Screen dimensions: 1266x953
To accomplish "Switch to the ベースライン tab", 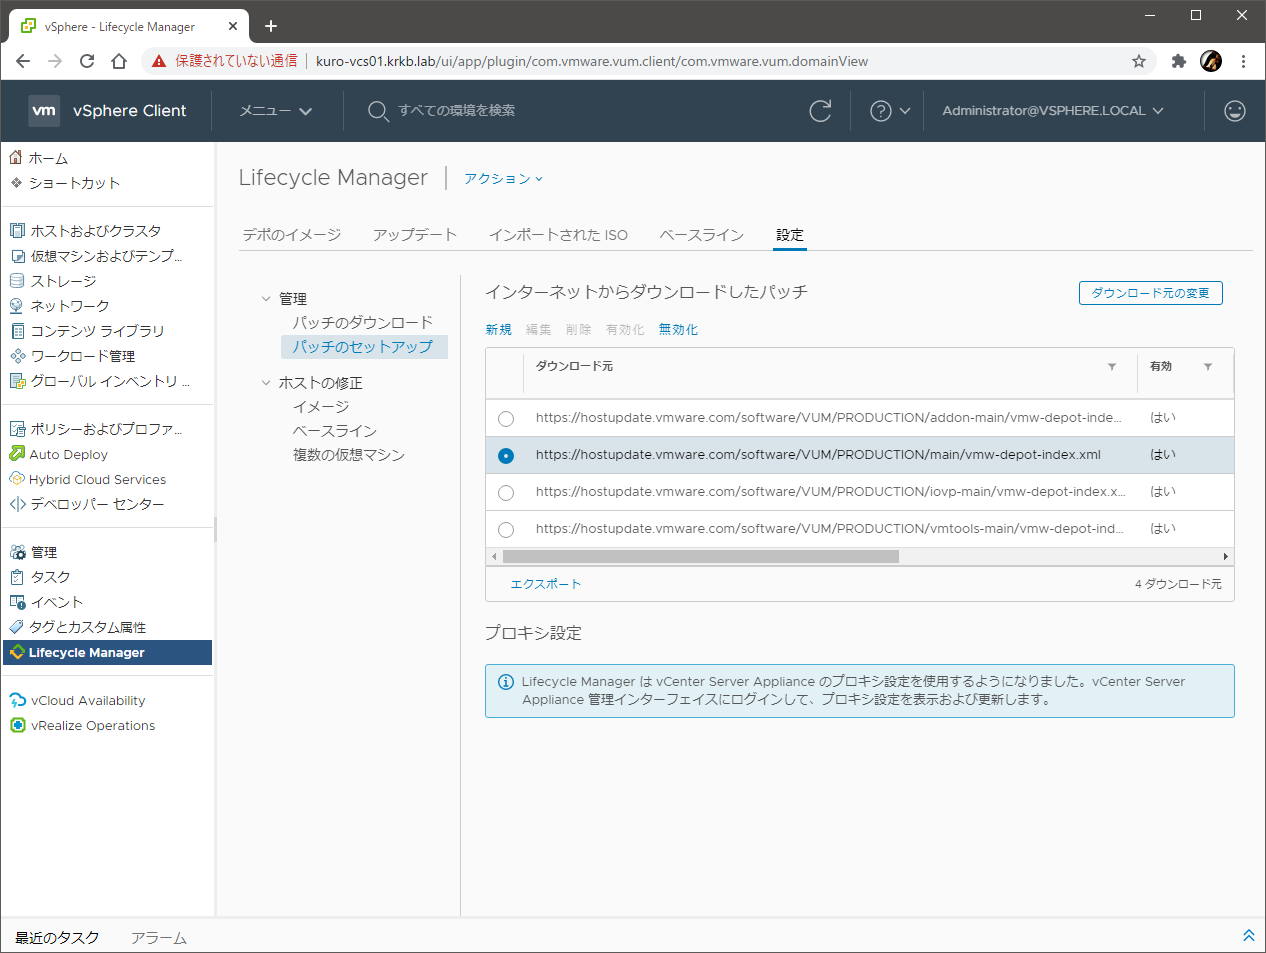I will point(701,235).
